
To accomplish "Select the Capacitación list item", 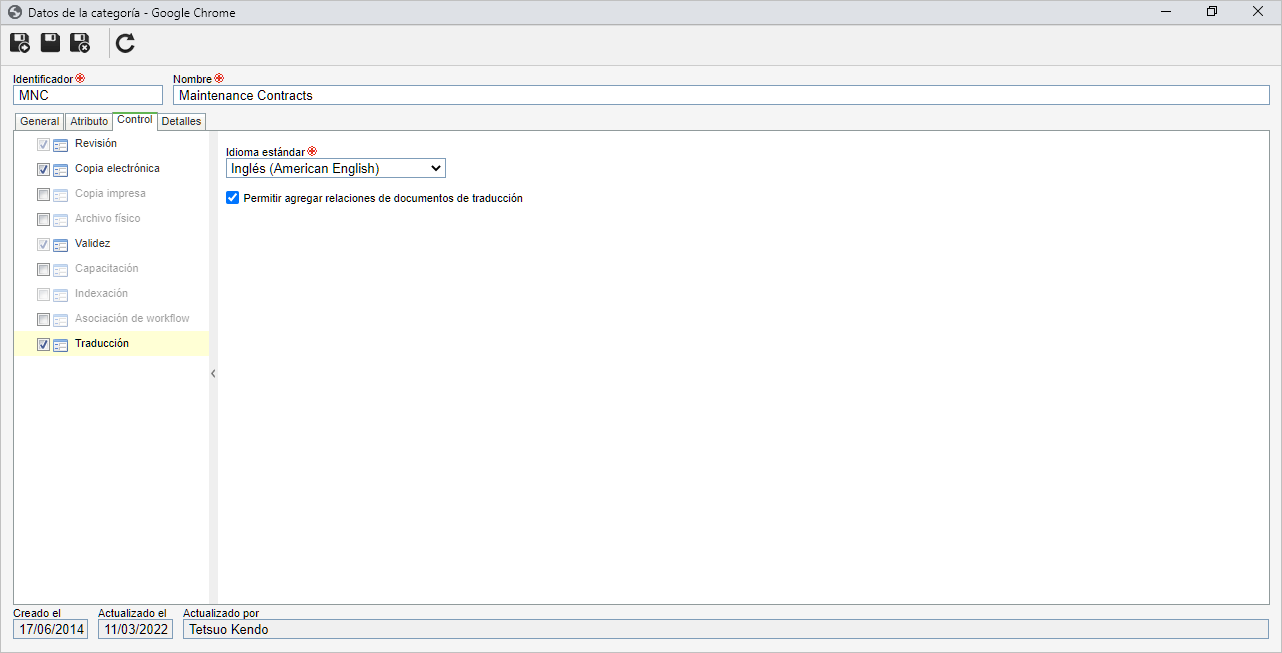I will (x=111, y=269).
